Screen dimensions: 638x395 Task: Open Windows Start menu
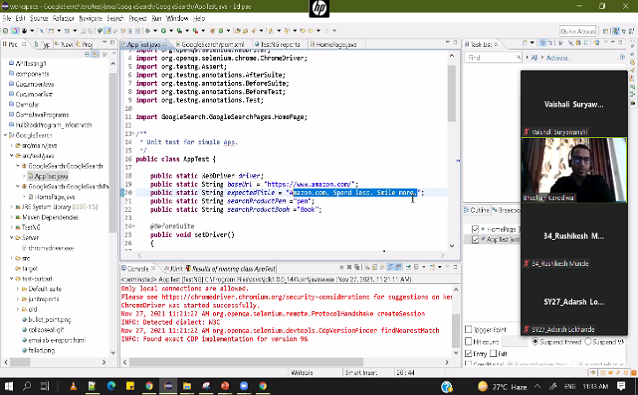pos(8,386)
